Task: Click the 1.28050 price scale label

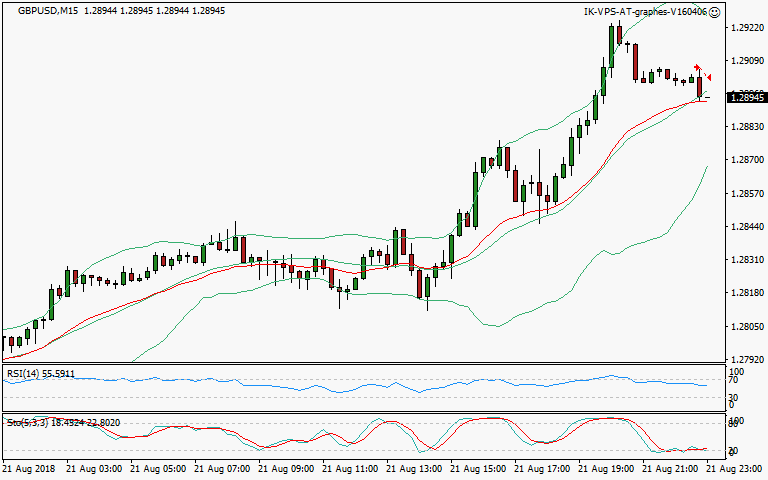Action: click(x=747, y=326)
